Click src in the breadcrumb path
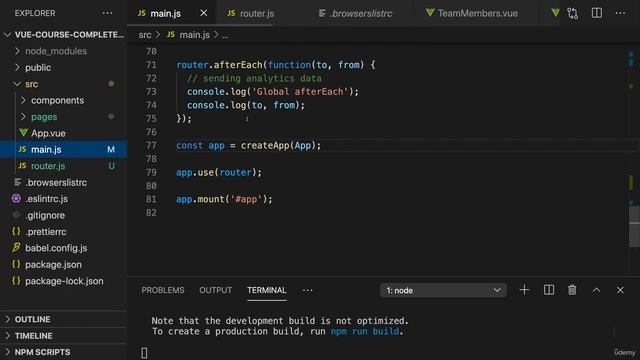640x360 pixels. tap(144, 35)
